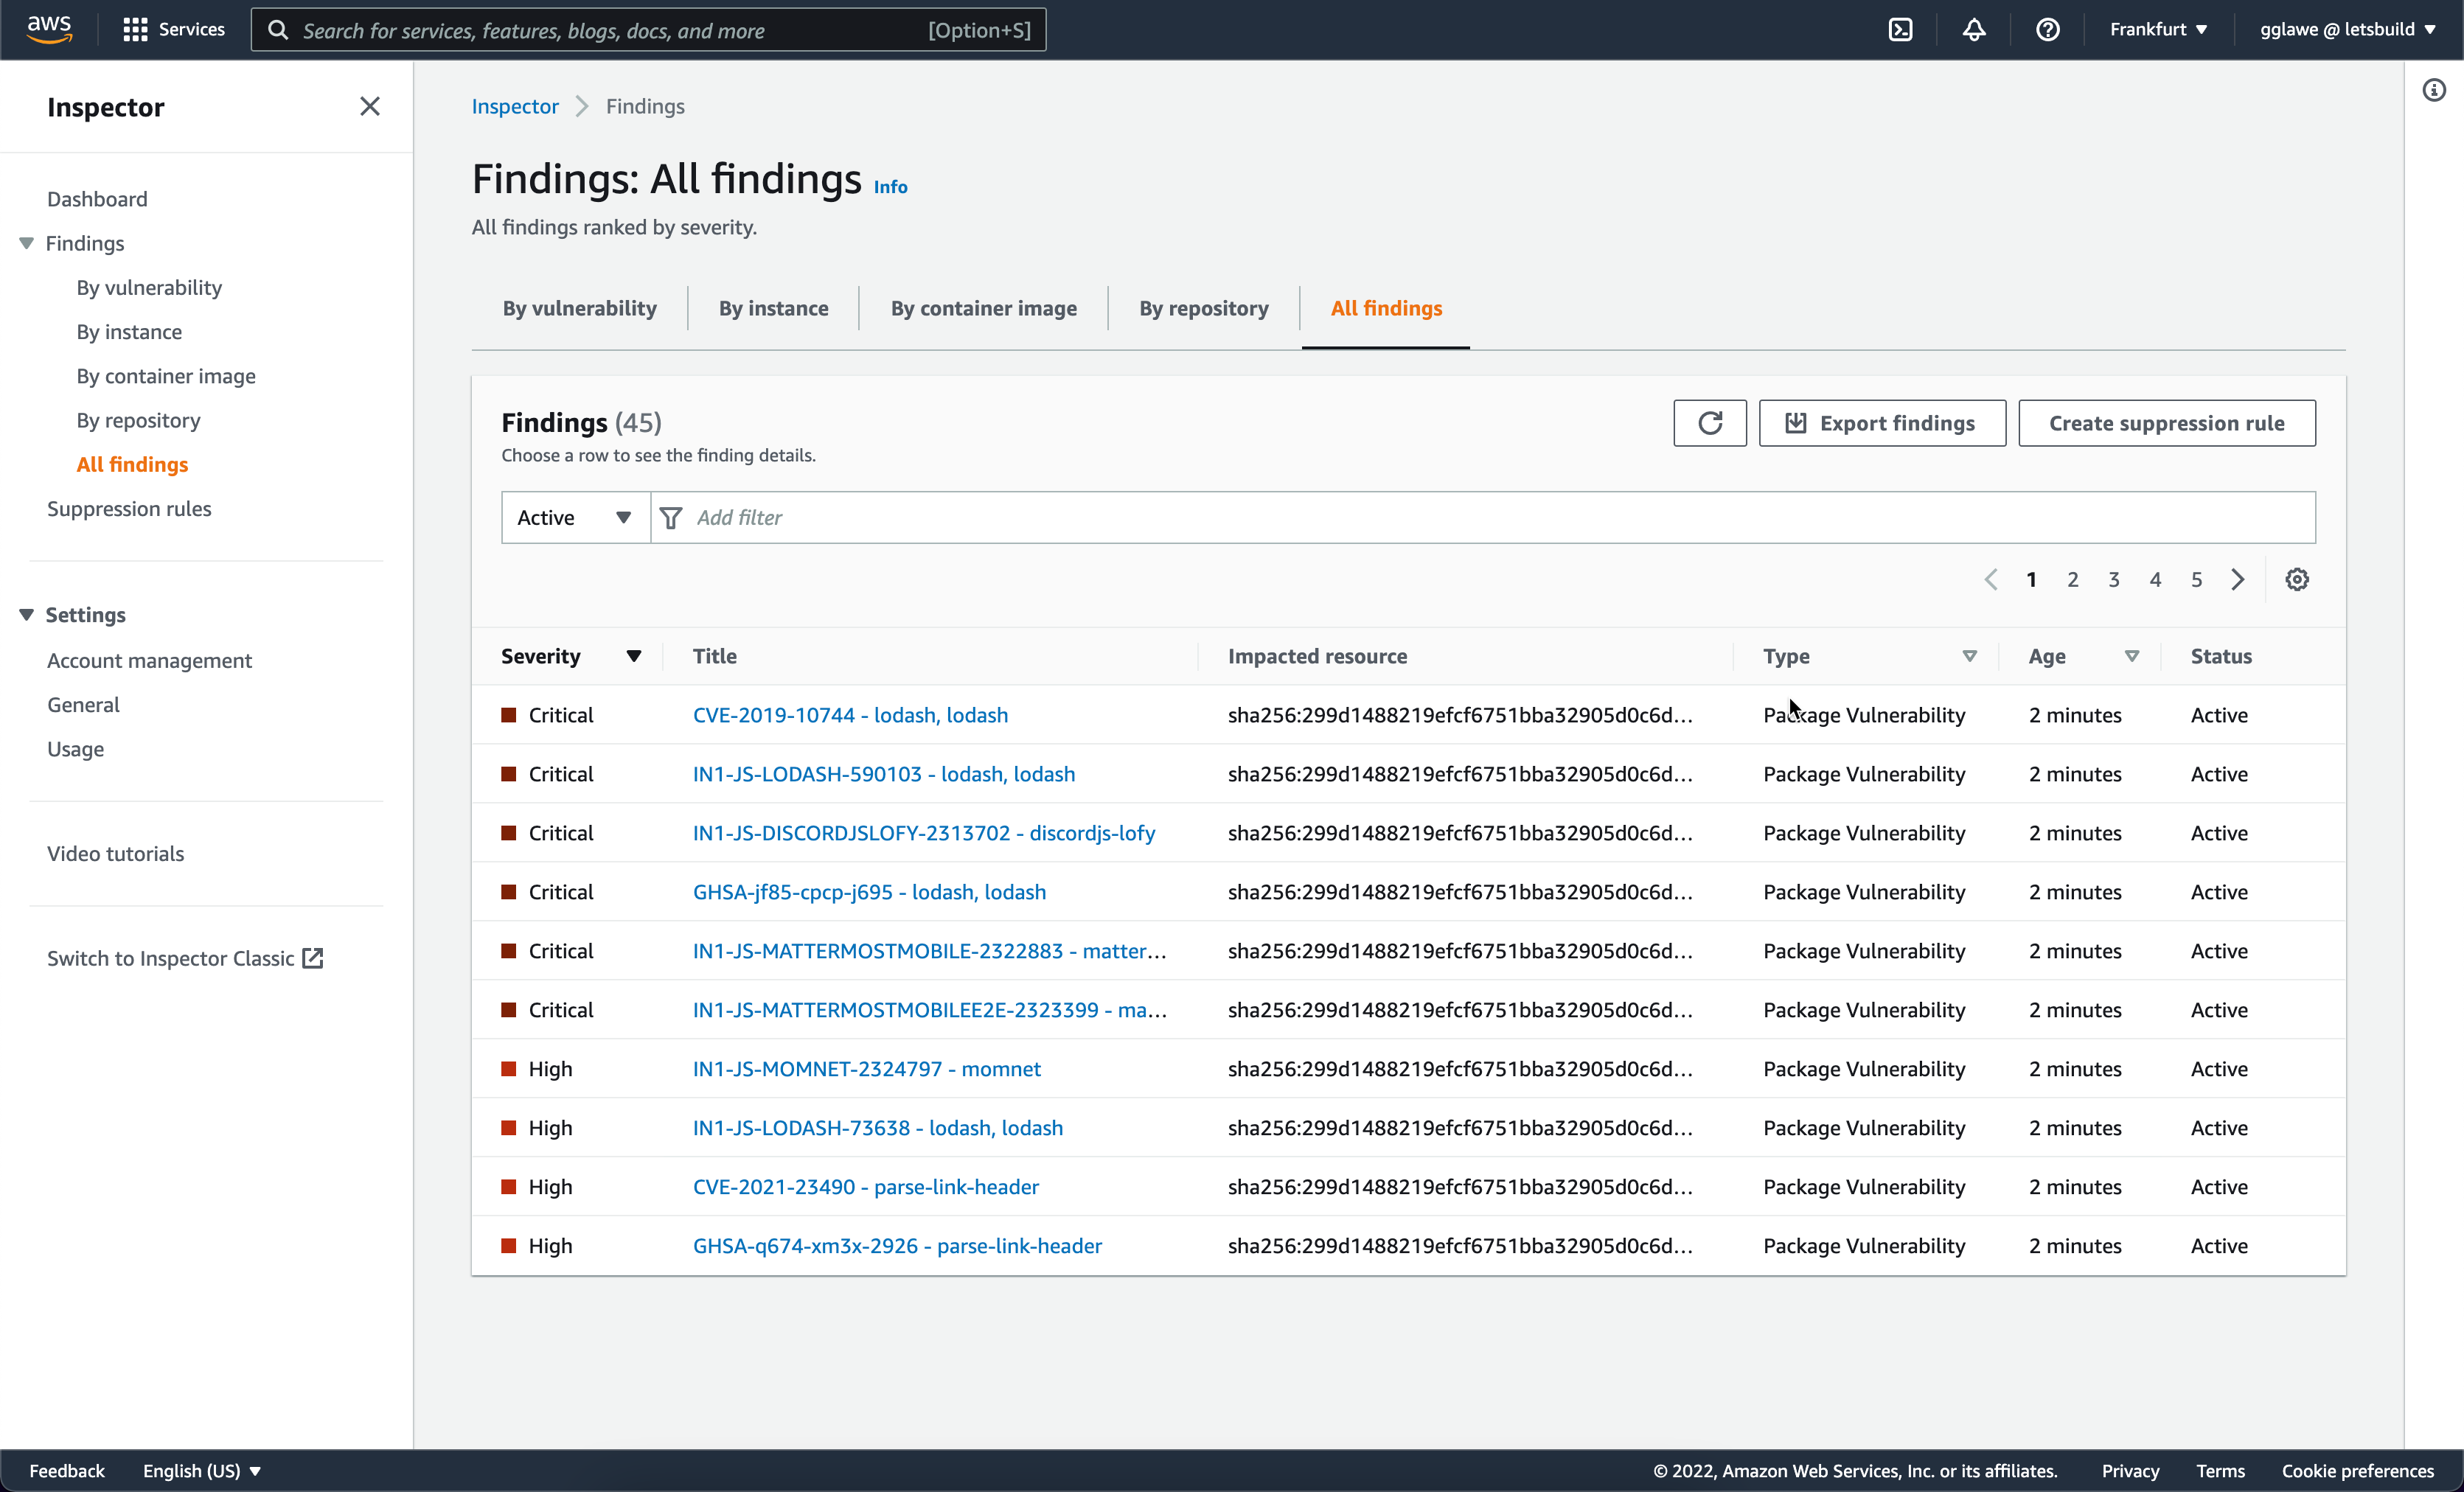Switch to the By container image tab

pyautogui.click(x=983, y=308)
